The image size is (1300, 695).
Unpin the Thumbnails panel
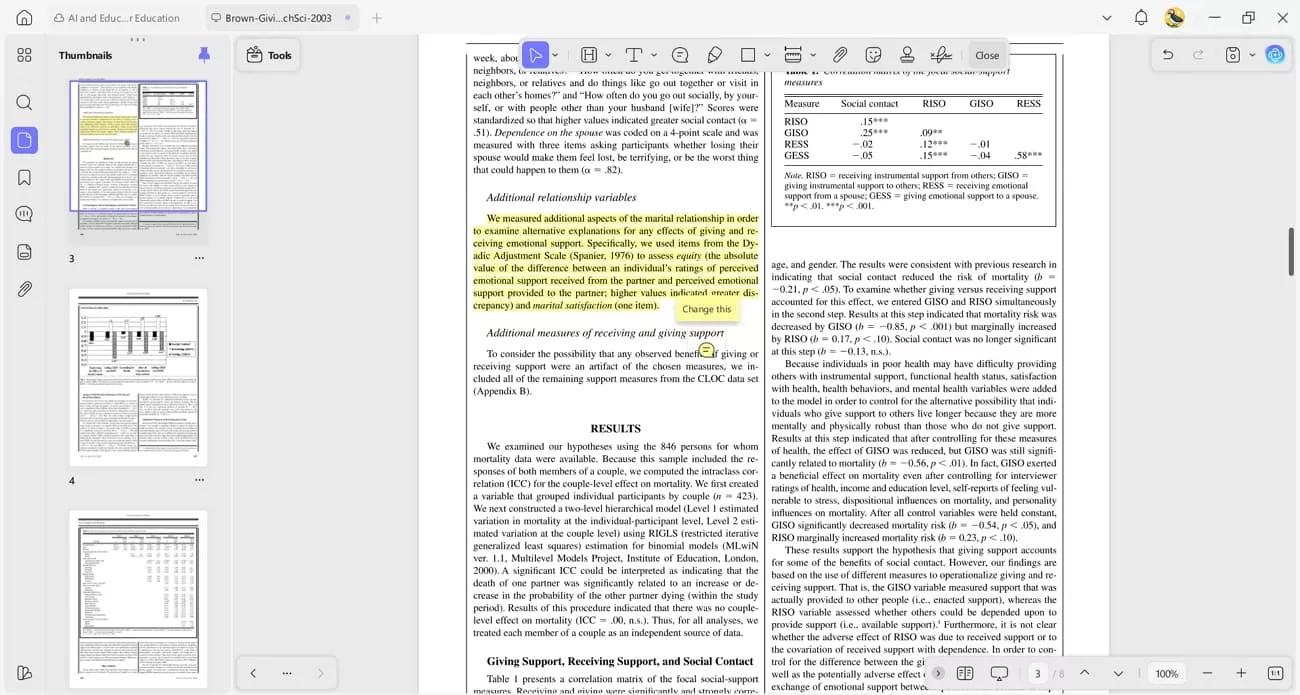(x=205, y=55)
